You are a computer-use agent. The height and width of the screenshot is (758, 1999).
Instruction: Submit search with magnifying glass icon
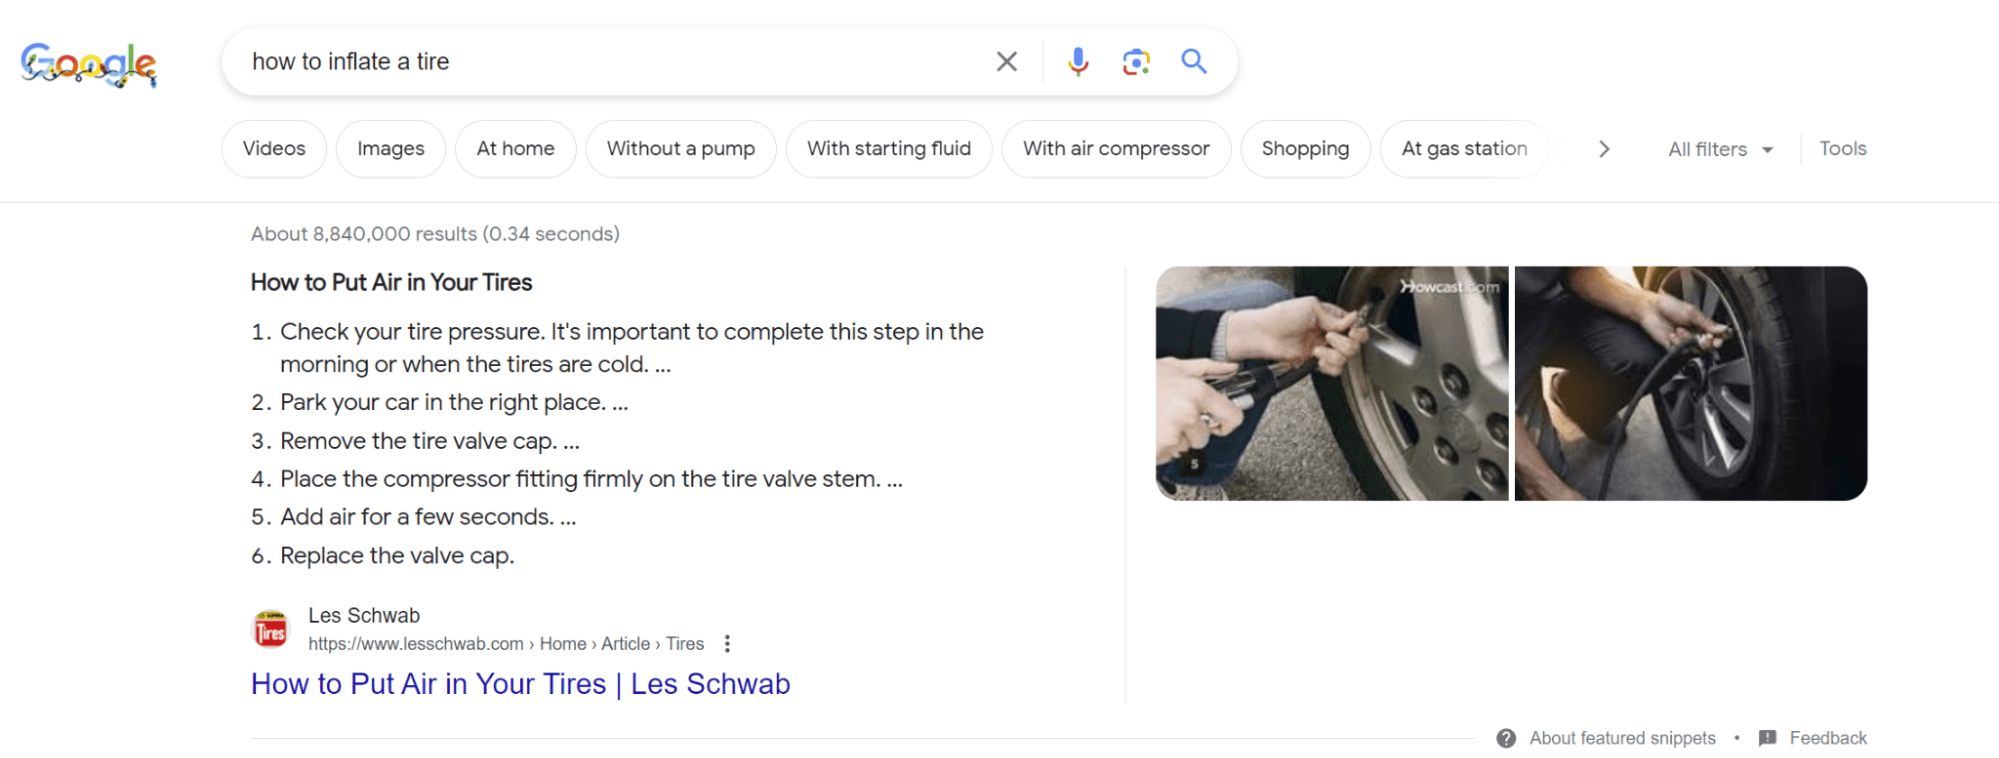[x=1194, y=62]
